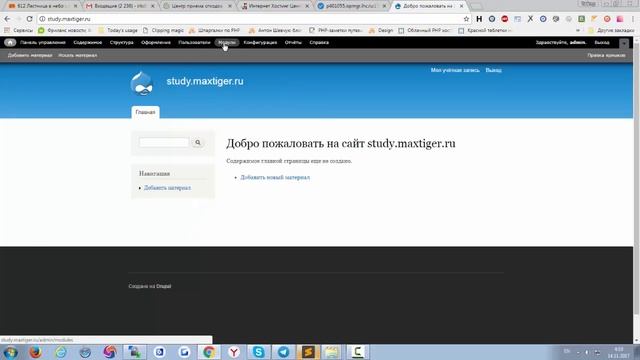Click the browser reload button
Viewport: 640px width, 360px height.
click(29, 19)
